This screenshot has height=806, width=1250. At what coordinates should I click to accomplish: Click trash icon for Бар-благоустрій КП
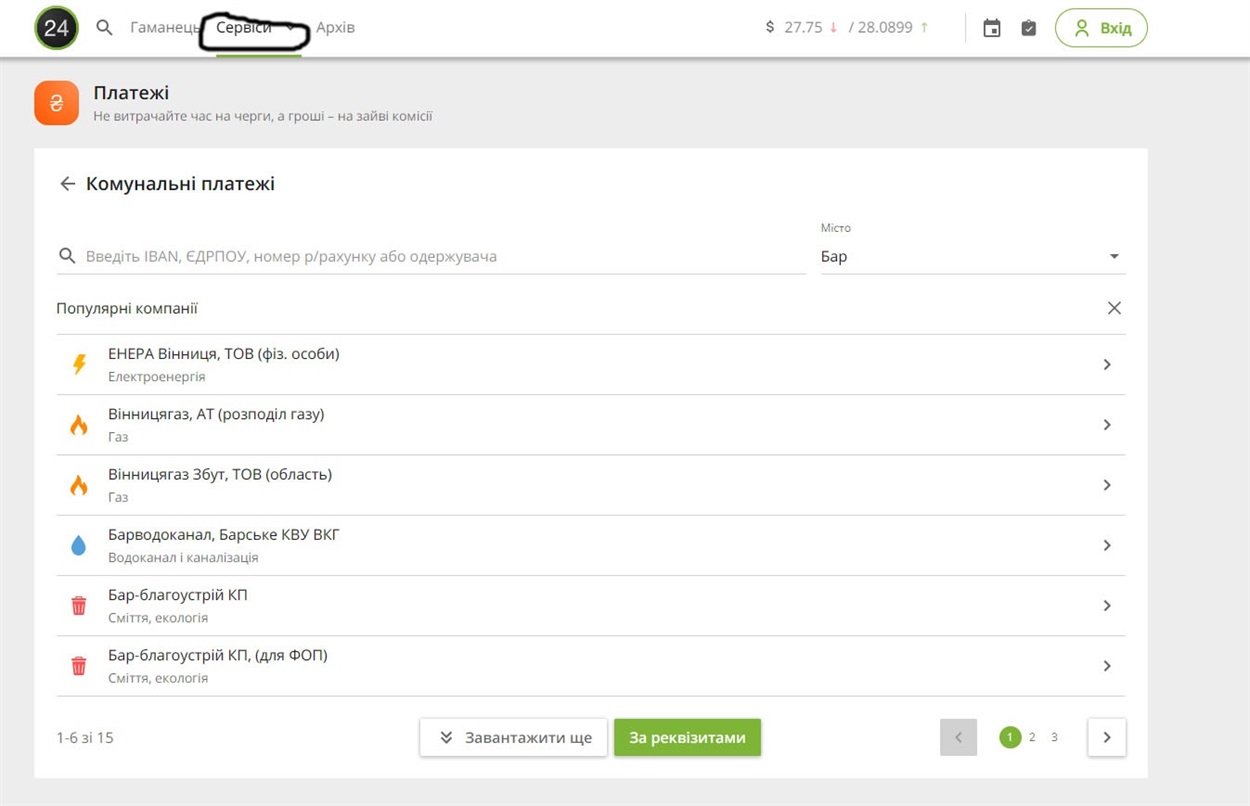[x=79, y=606]
